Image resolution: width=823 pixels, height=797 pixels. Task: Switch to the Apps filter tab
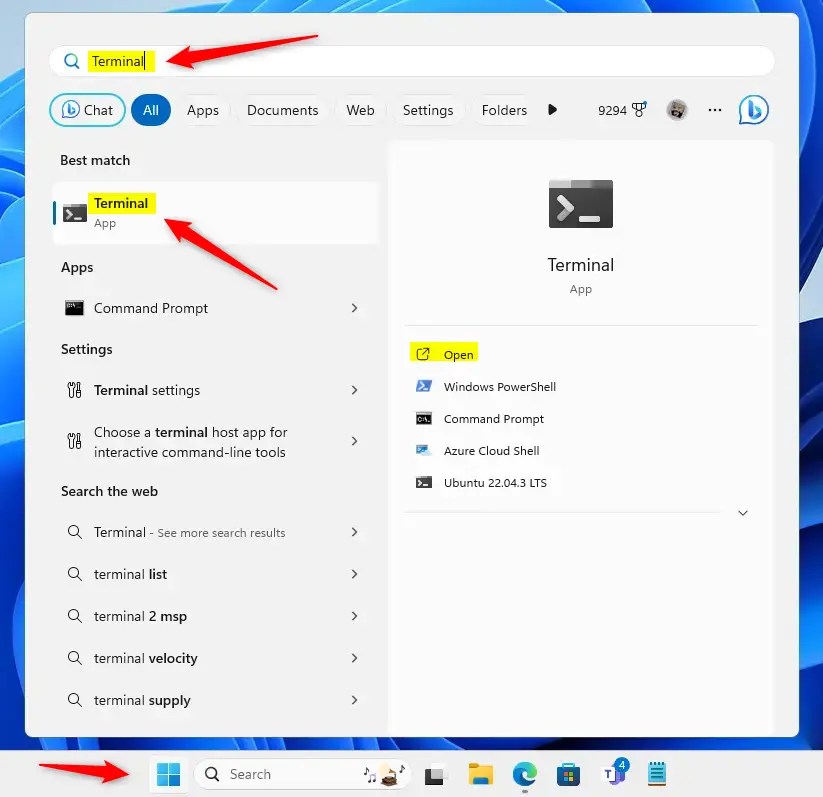203,110
